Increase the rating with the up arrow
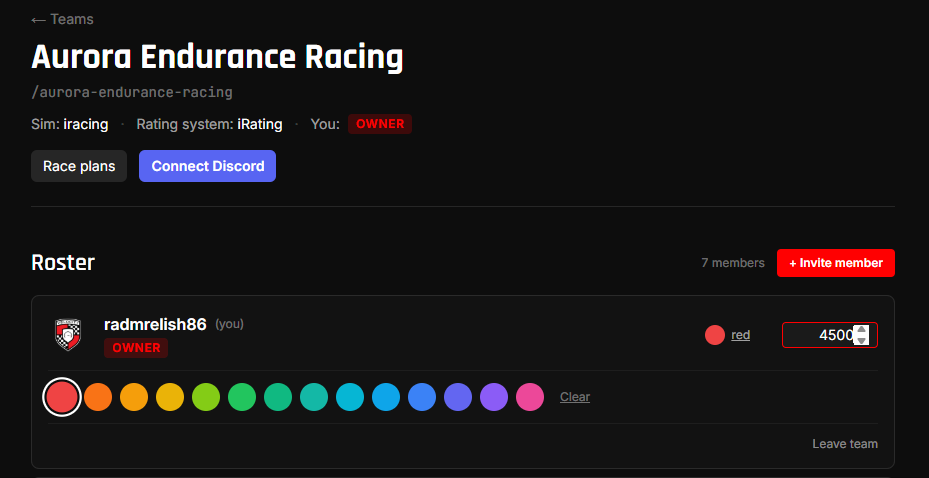Image resolution: width=929 pixels, height=478 pixels. point(861,331)
